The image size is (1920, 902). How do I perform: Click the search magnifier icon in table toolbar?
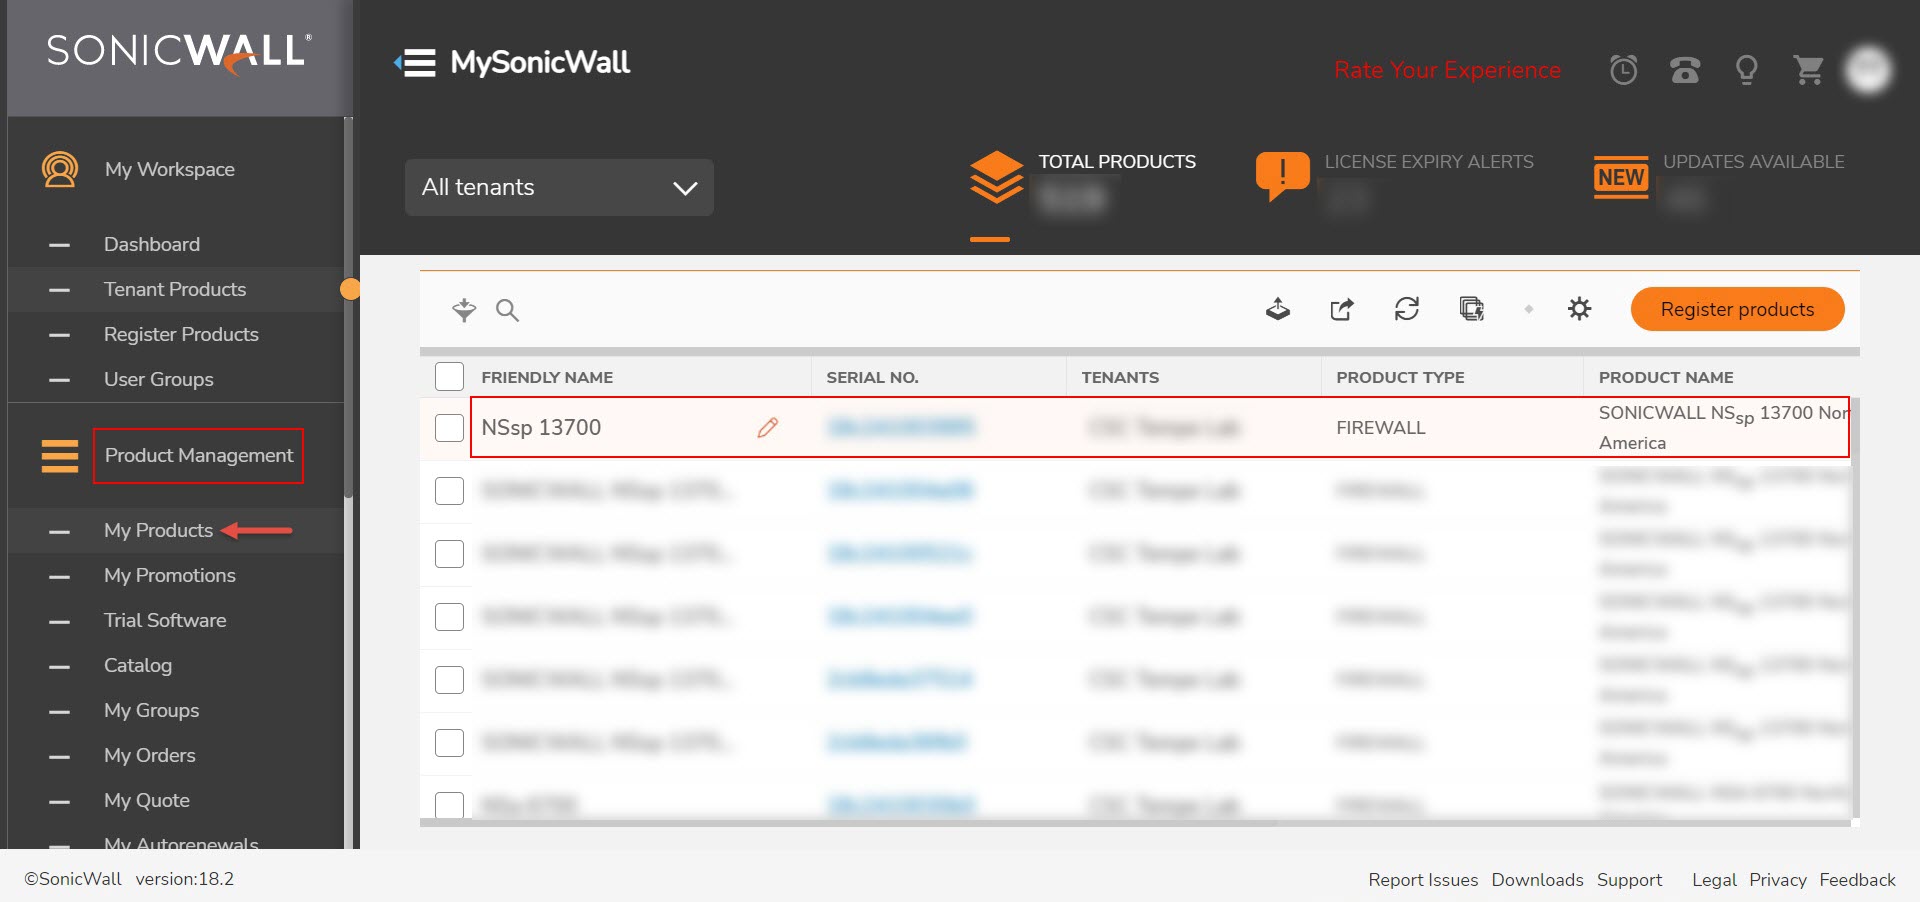tap(507, 310)
